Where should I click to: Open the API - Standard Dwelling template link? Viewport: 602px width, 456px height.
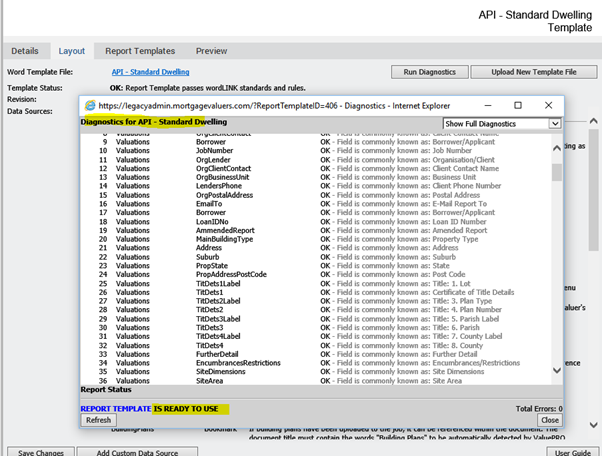[150, 72]
